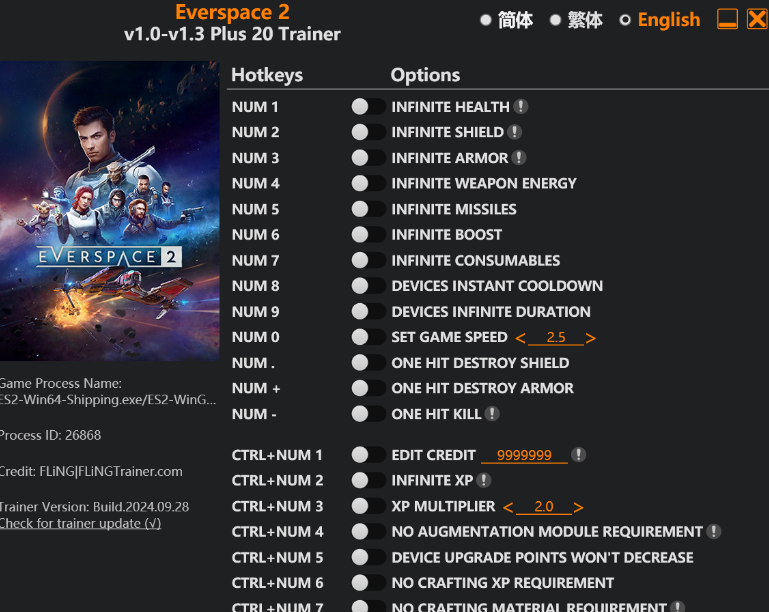This screenshot has height=612, width=769.
Task: Turn on Devices Instant Cooldown
Action: pos(368,285)
